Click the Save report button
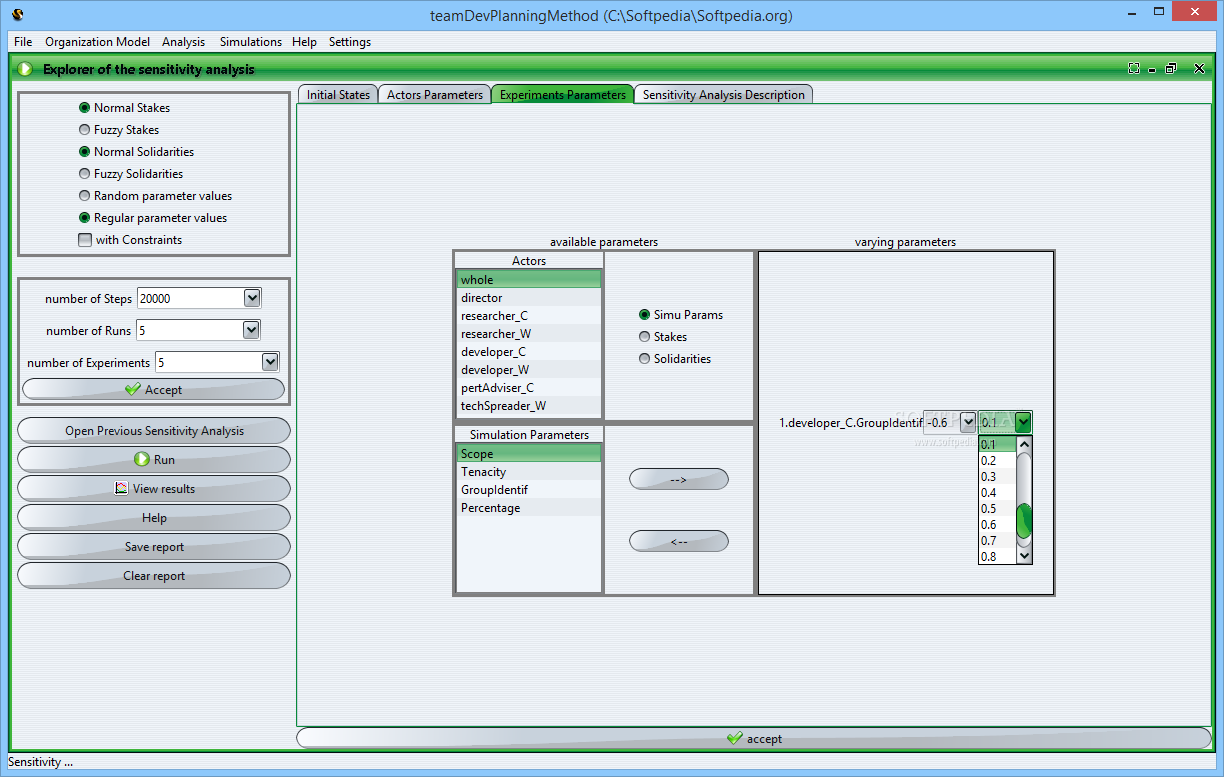 (x=154, y=547)
